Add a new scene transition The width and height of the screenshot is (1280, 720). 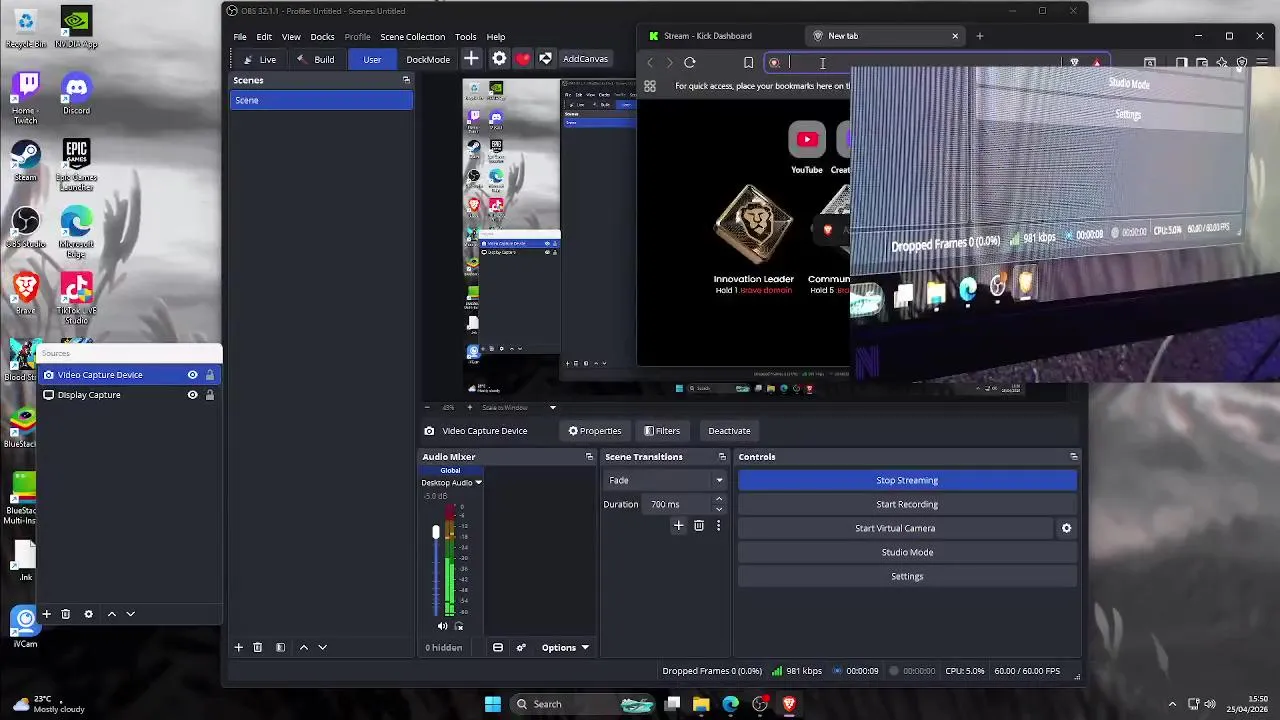tap(678, 526)
